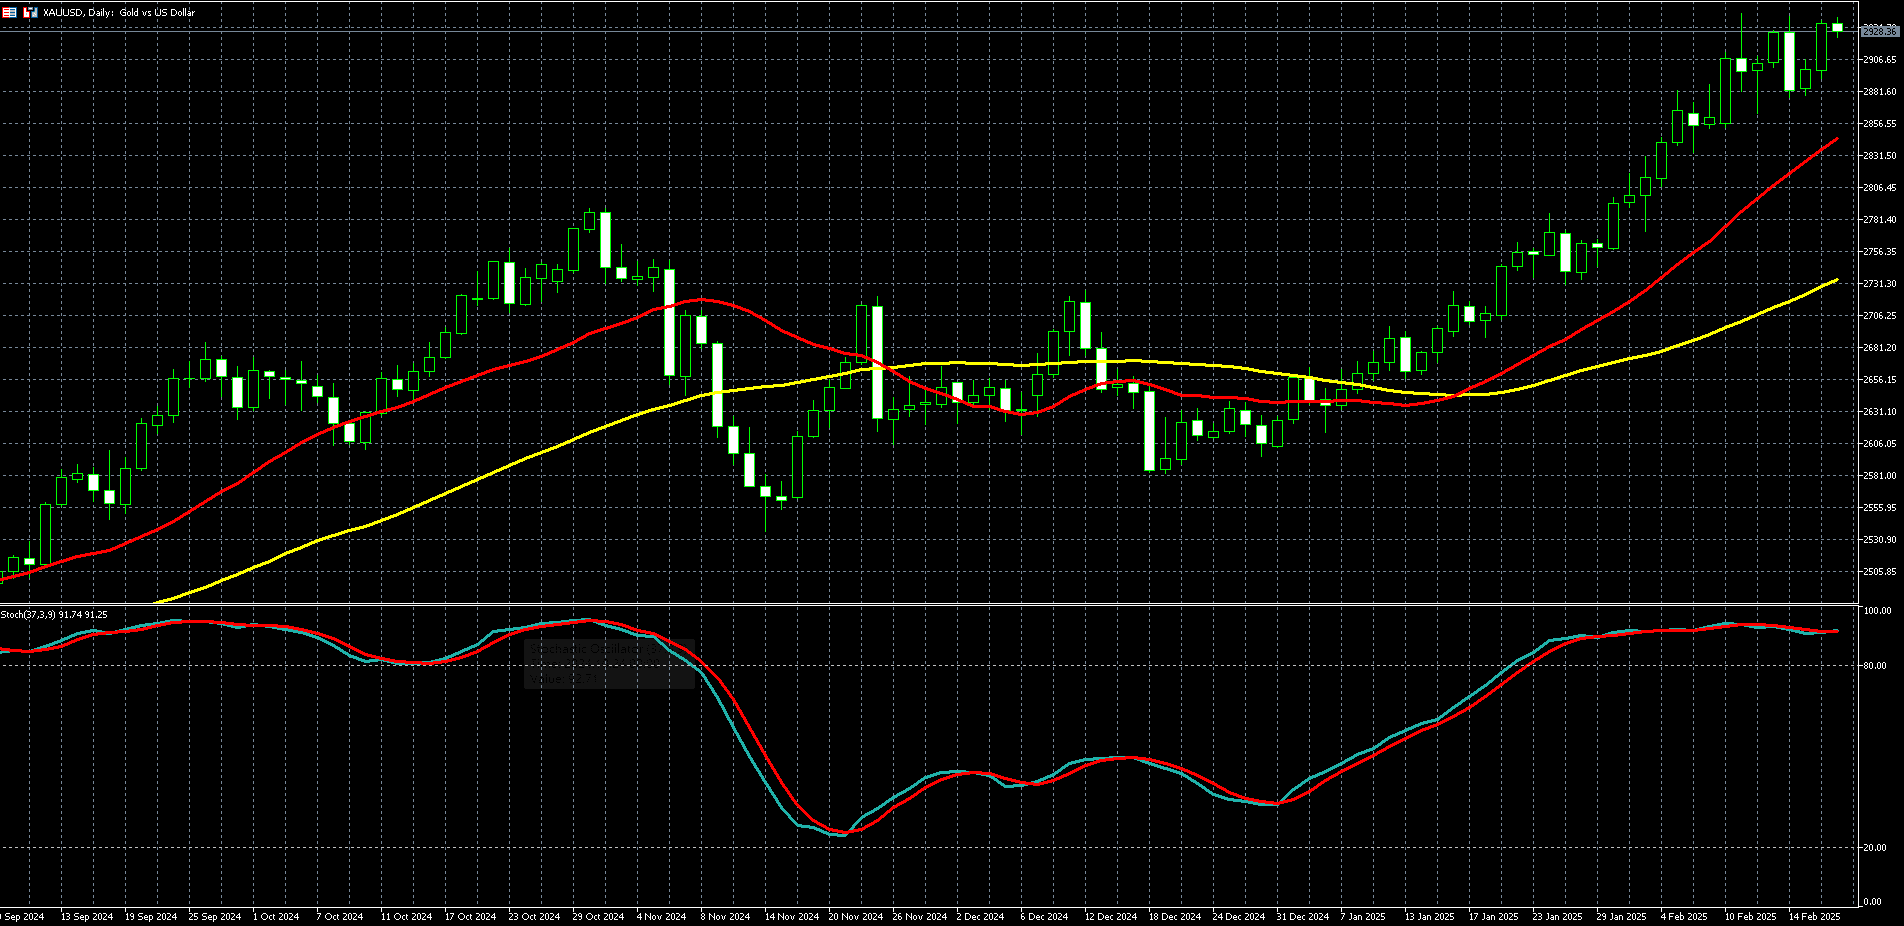Click the 2681.20 price scale label
1904x926 pixels.
click(1879, 348)
